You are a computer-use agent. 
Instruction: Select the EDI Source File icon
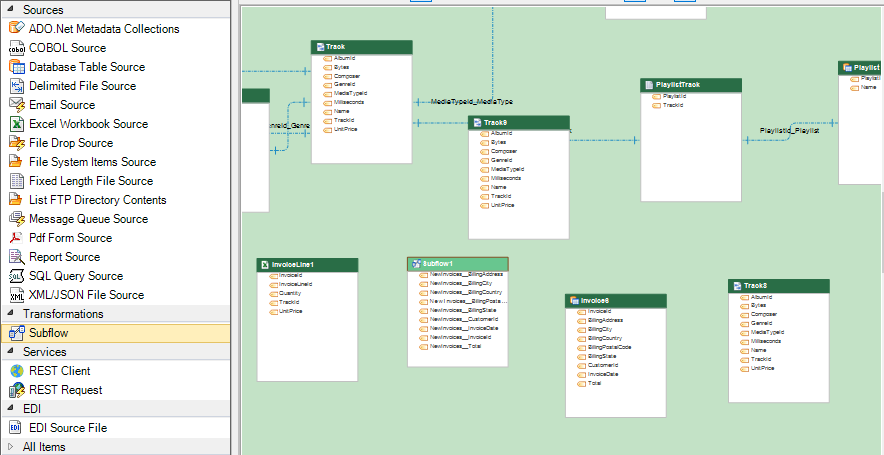[16, 428]
